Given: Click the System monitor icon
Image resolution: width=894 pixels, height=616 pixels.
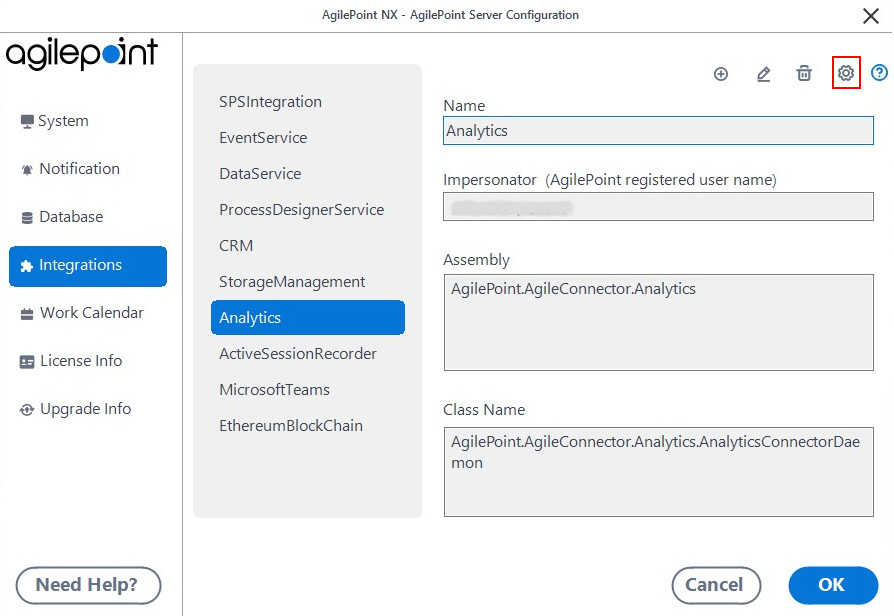Looking at the screenshot, I should (27, 121).
